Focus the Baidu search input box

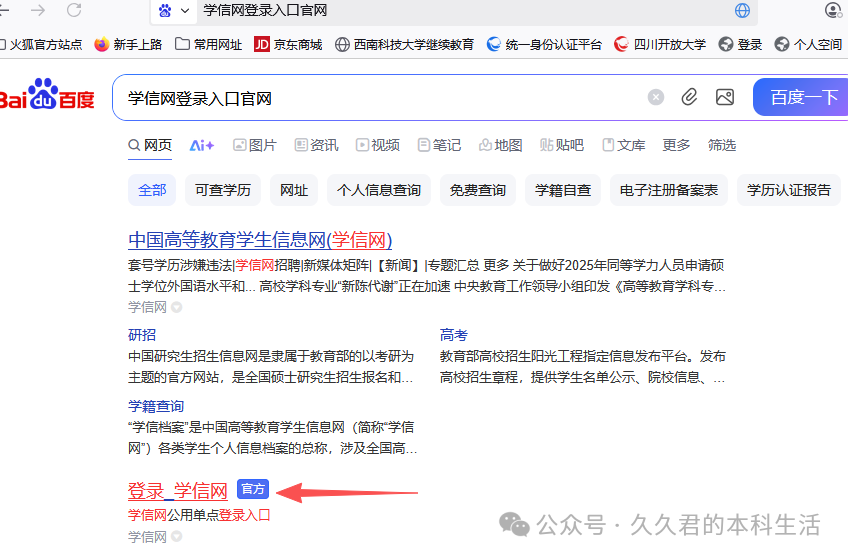click(379, 98)
